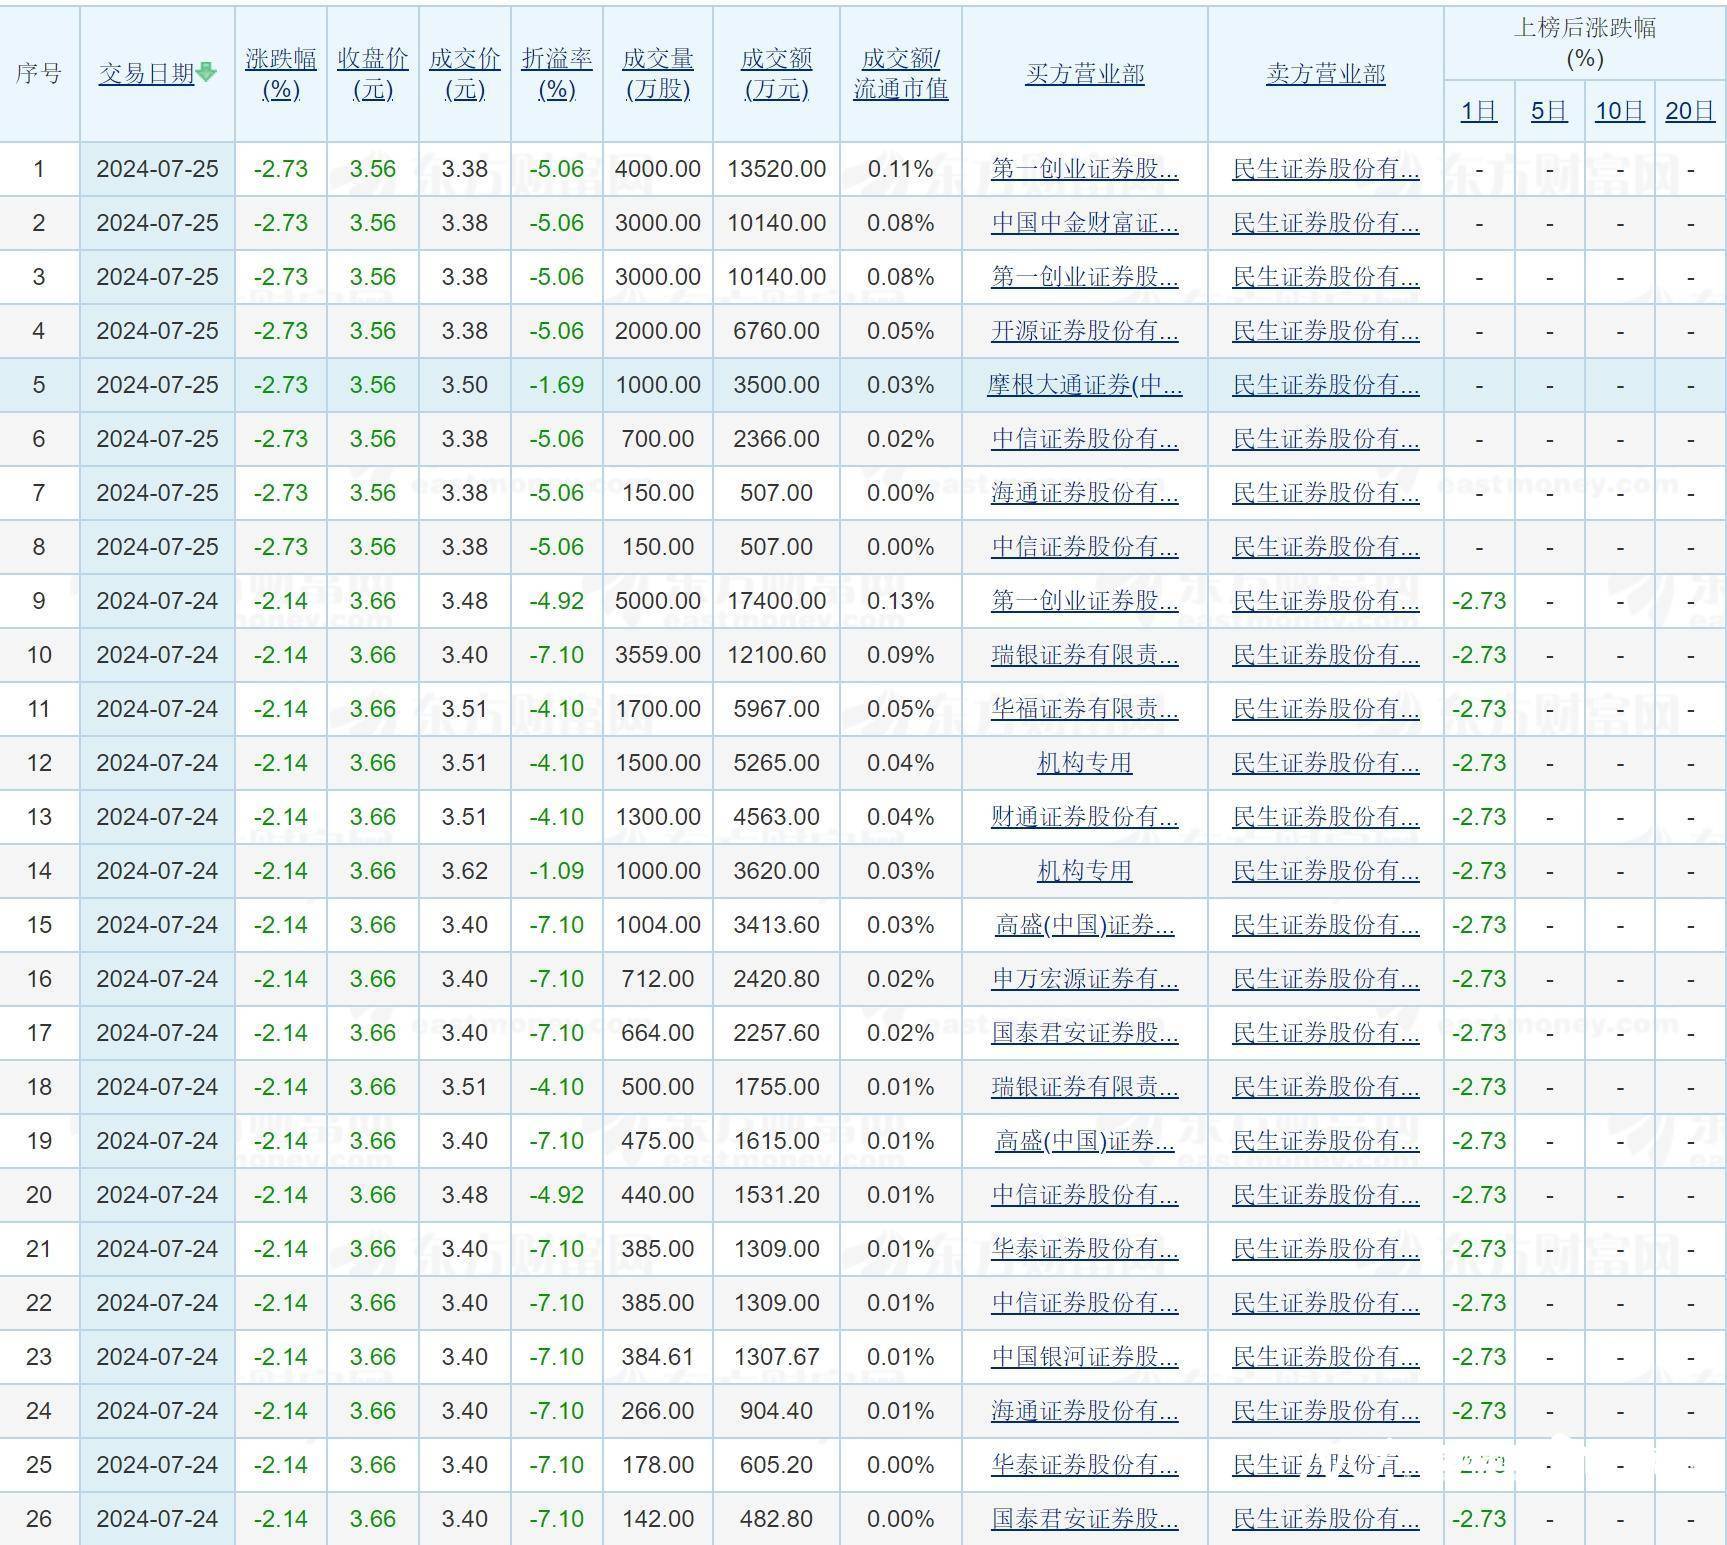Select 成交量 384.61 in row 23
Viewport: 1727px width, 1545px height.
tap(658, 1357)
